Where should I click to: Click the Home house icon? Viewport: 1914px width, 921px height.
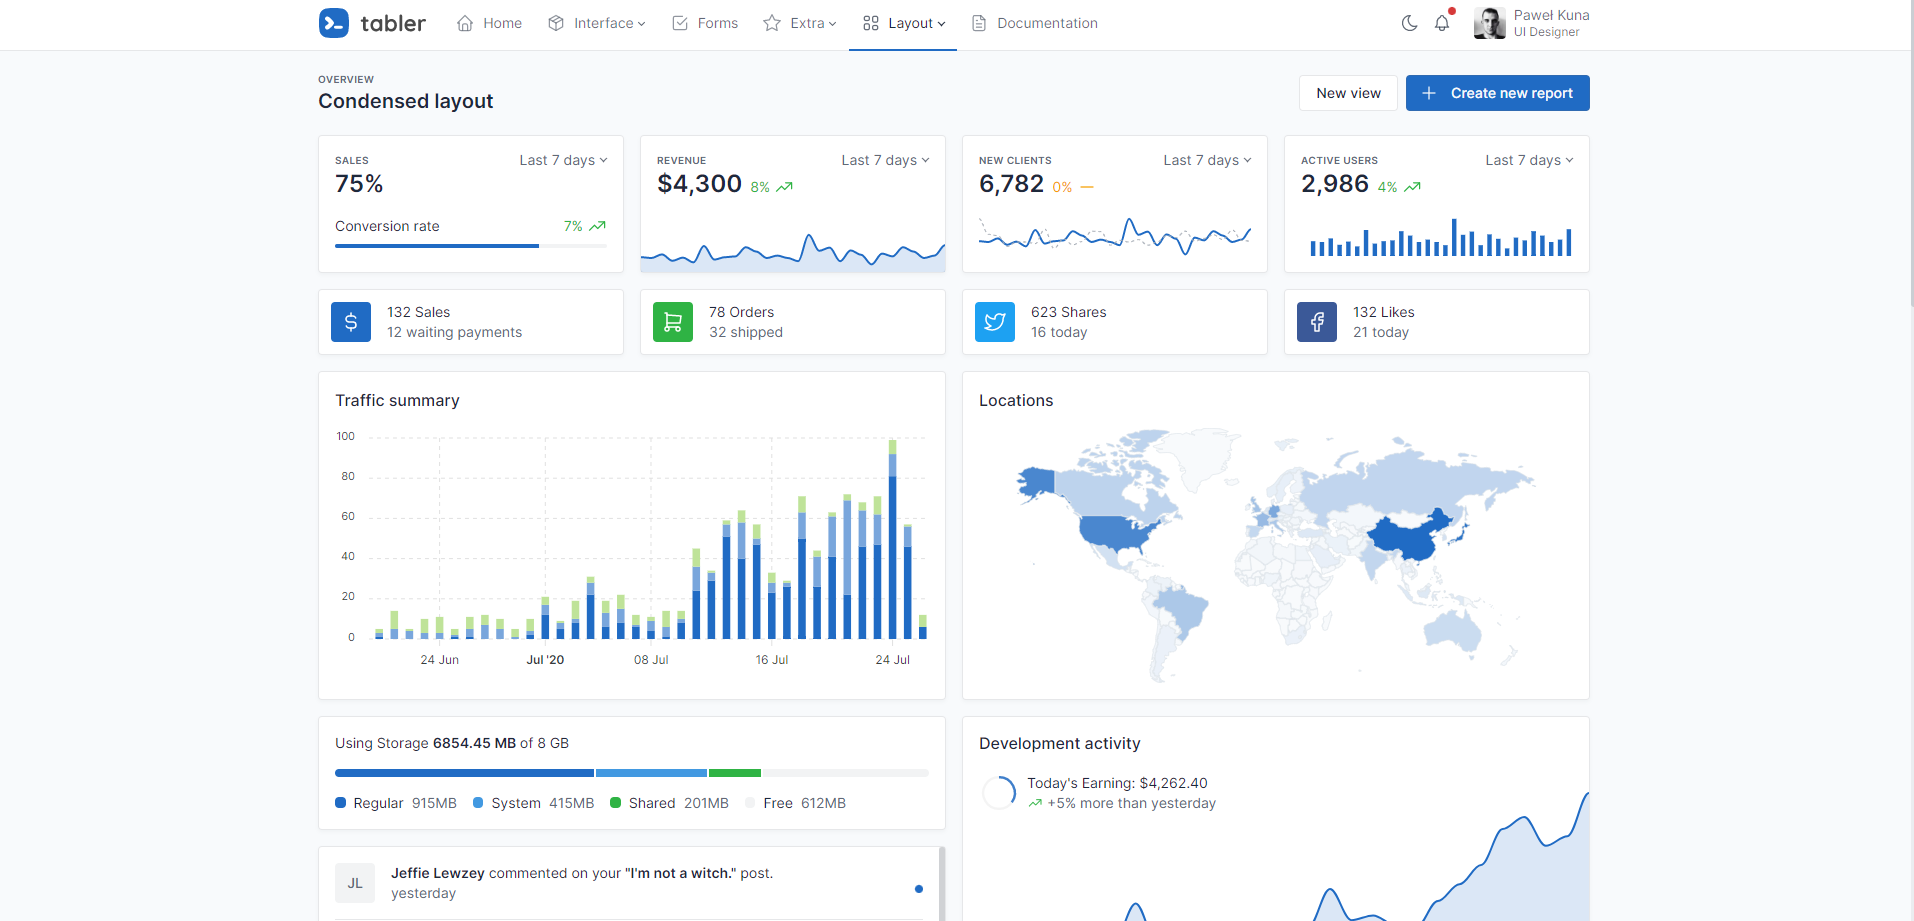pos(465,23)
